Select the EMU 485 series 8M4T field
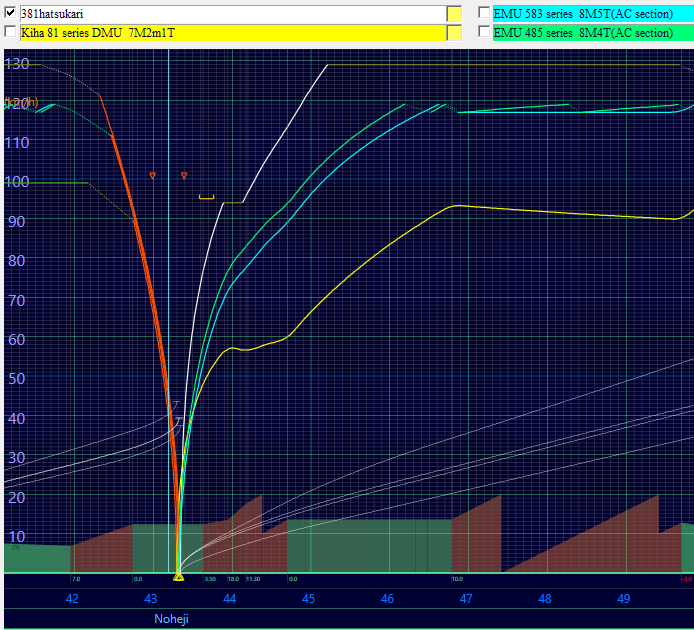 pos(593,33)
